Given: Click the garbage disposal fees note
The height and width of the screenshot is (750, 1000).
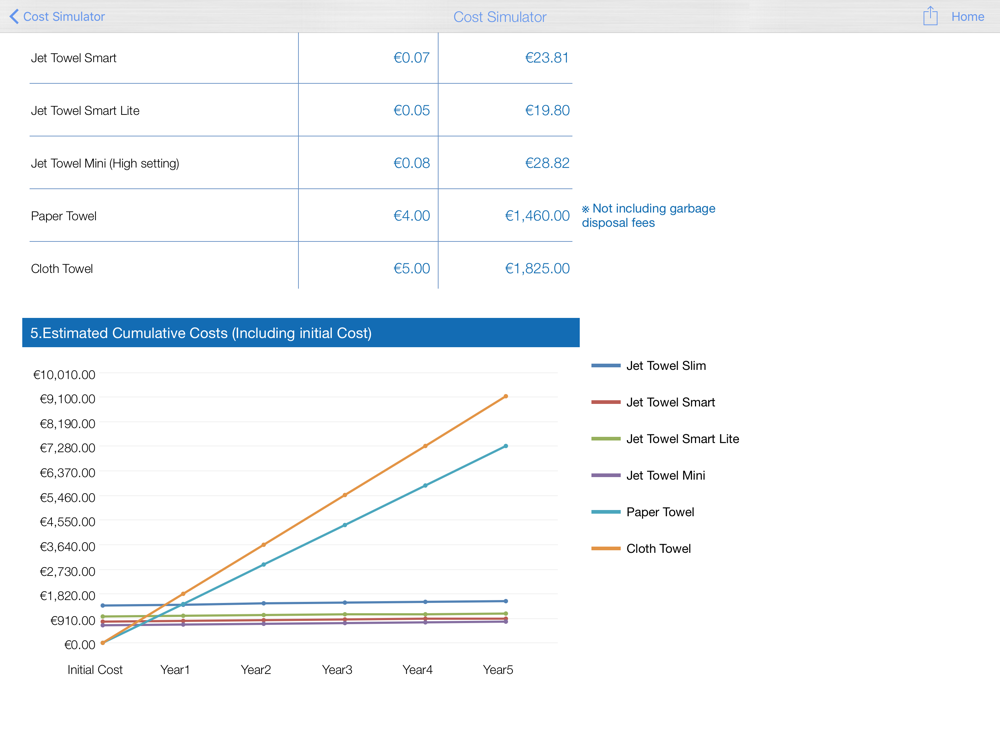Looking at the screenshot, I should [x=650, y=216].
